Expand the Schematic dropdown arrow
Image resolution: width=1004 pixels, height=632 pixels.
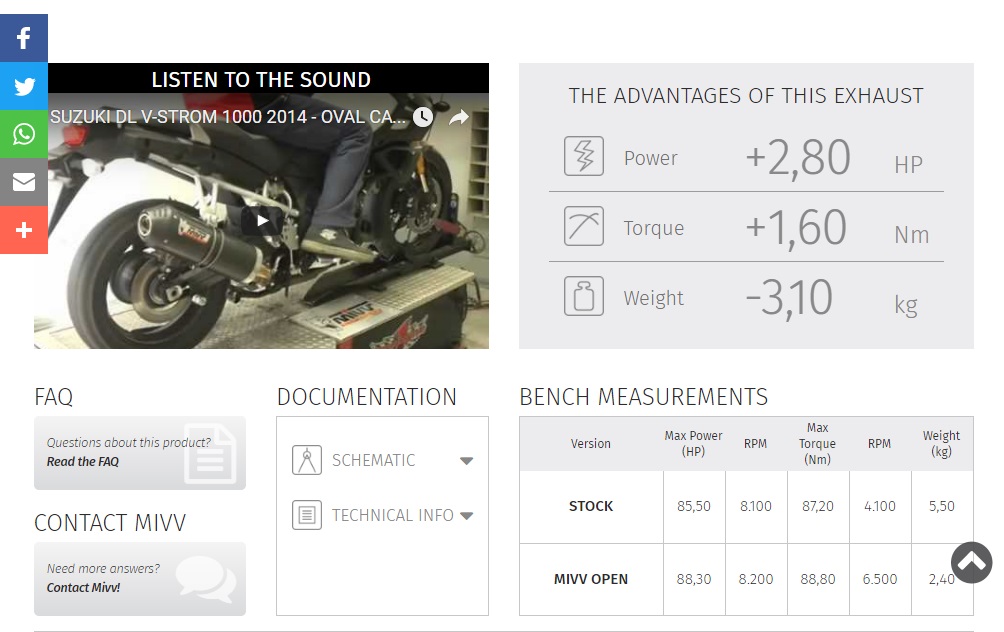[467, 461]
